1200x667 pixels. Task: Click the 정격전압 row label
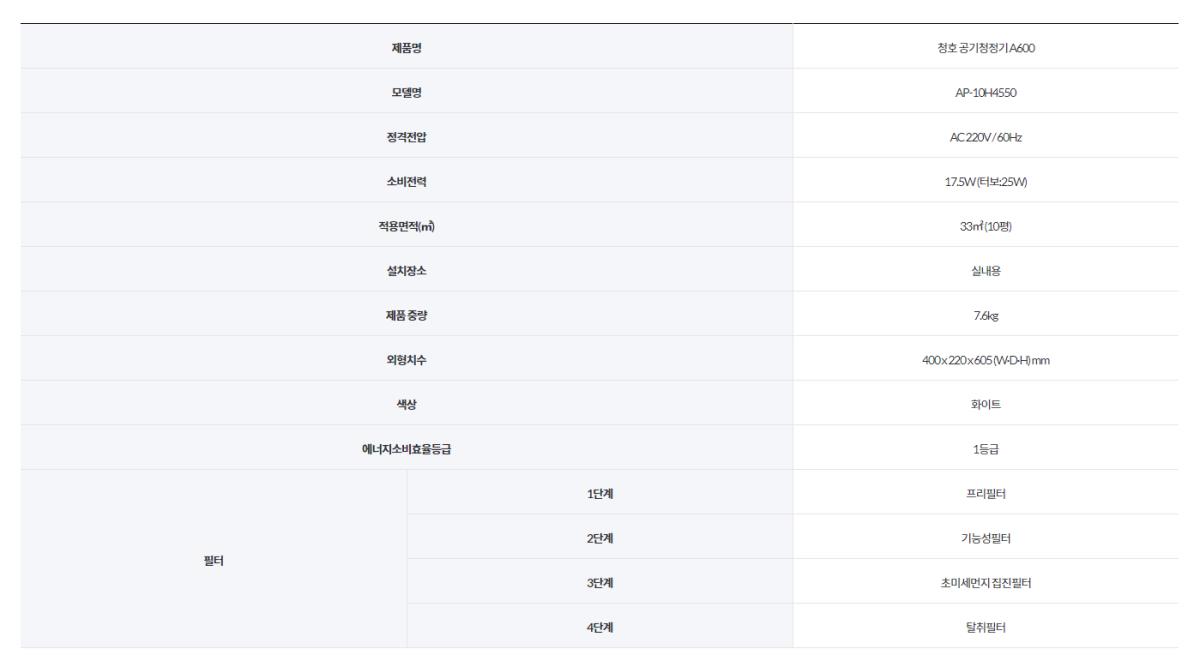tap(406, 136)
